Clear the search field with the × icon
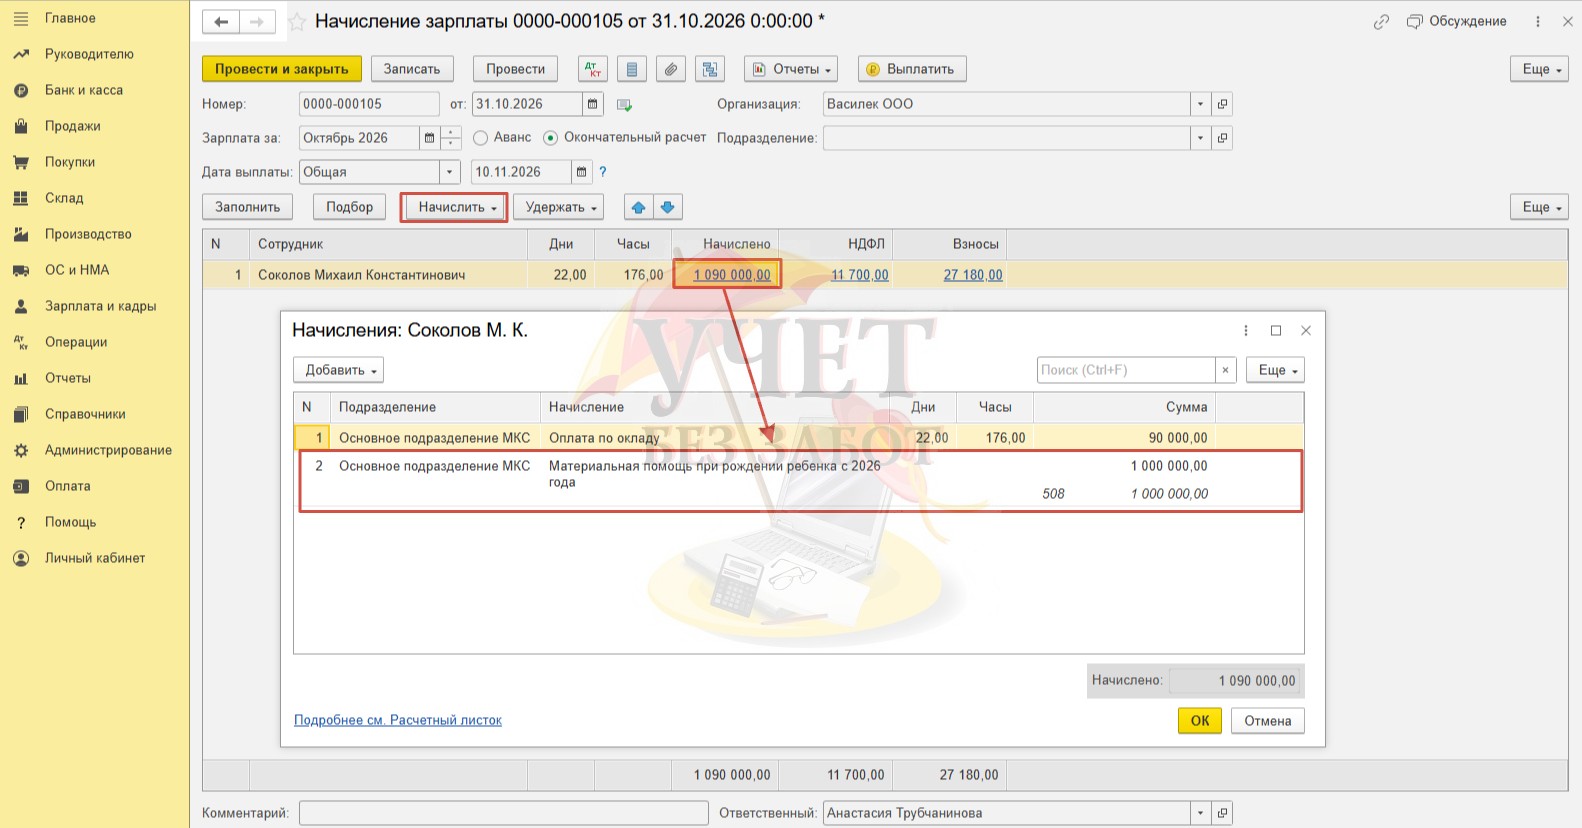The height and width of the screenshot is (828, 1582). point(1225,370)
